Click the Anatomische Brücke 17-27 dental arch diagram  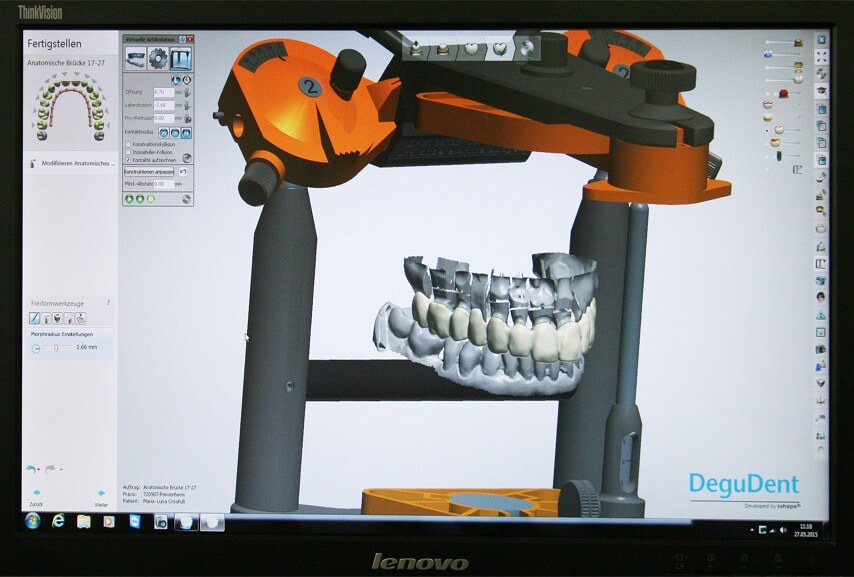pos(70,106)
